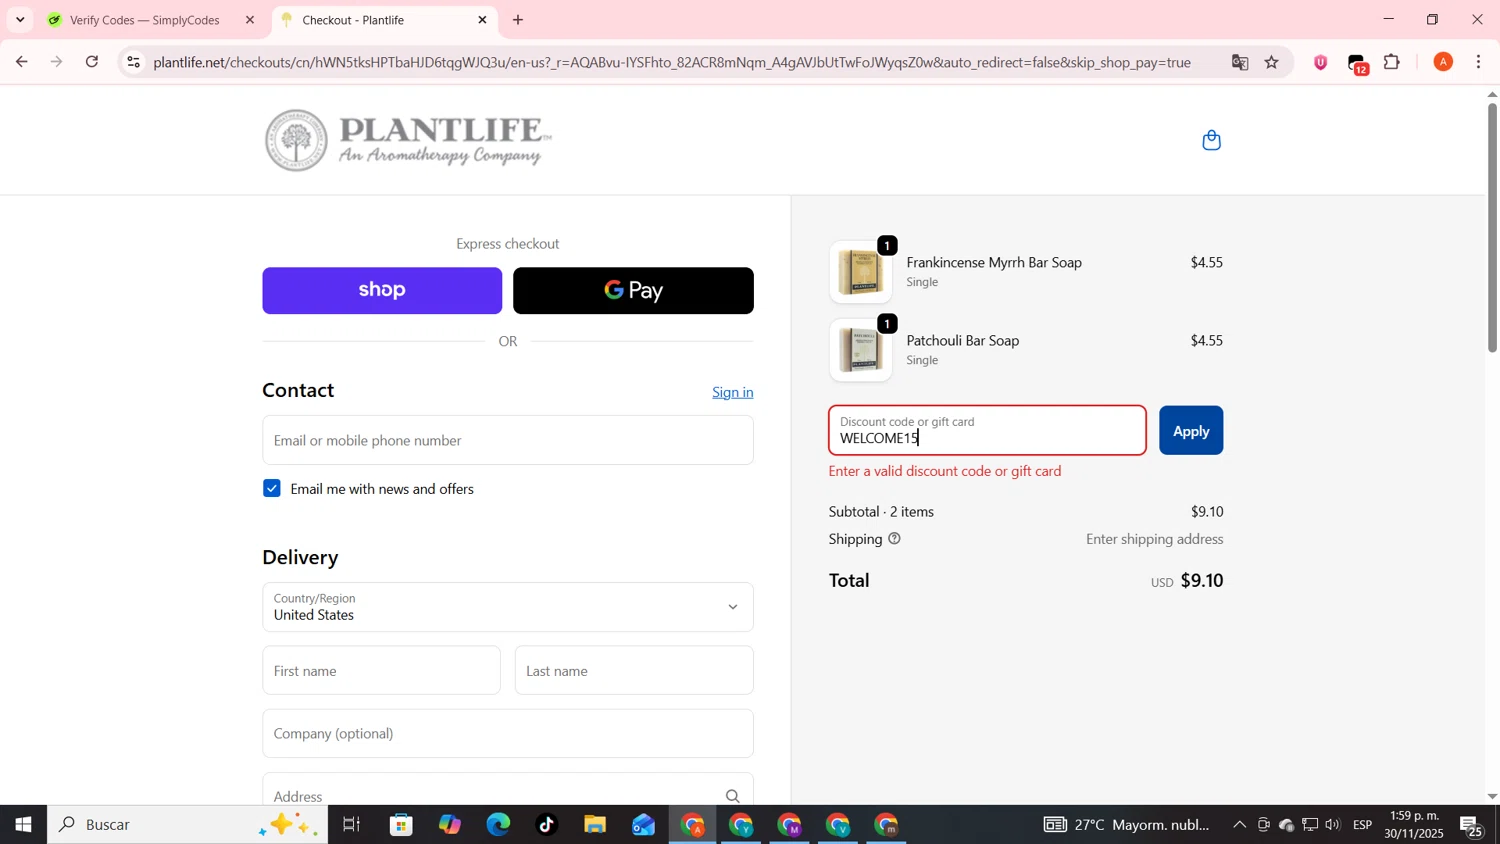Open TikTok from the taskbar
Screen dimensions: 1500x844
pyautogui.click(x=547, y=825)
